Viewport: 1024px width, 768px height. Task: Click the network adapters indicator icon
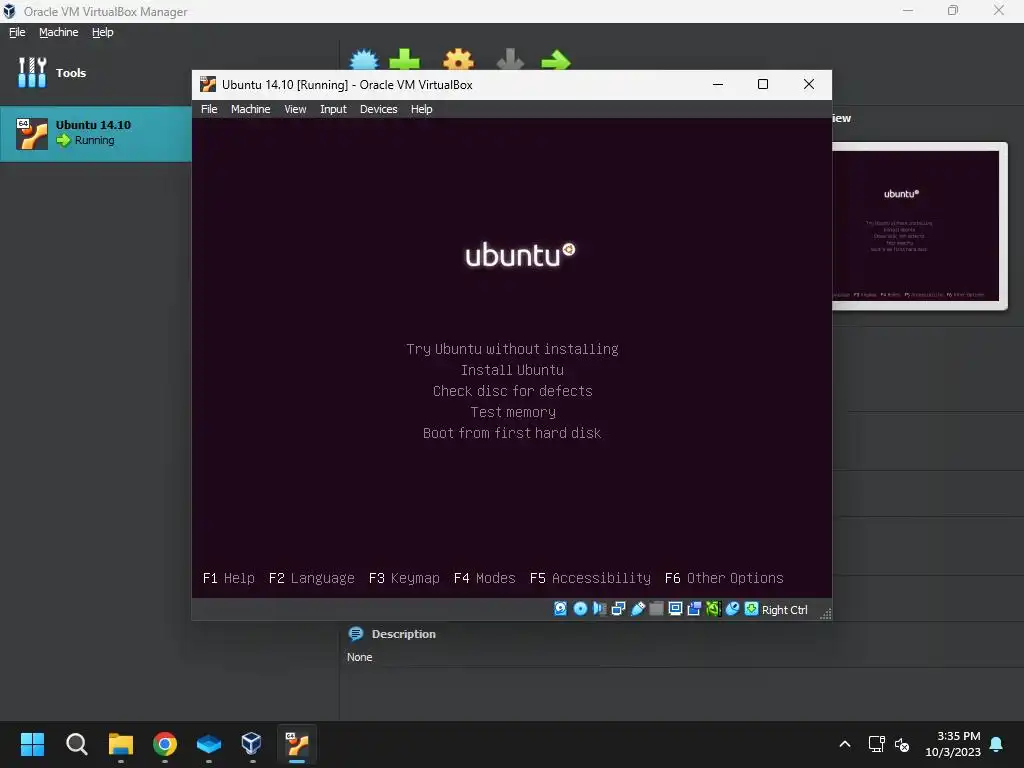click(x=618, y=609)
